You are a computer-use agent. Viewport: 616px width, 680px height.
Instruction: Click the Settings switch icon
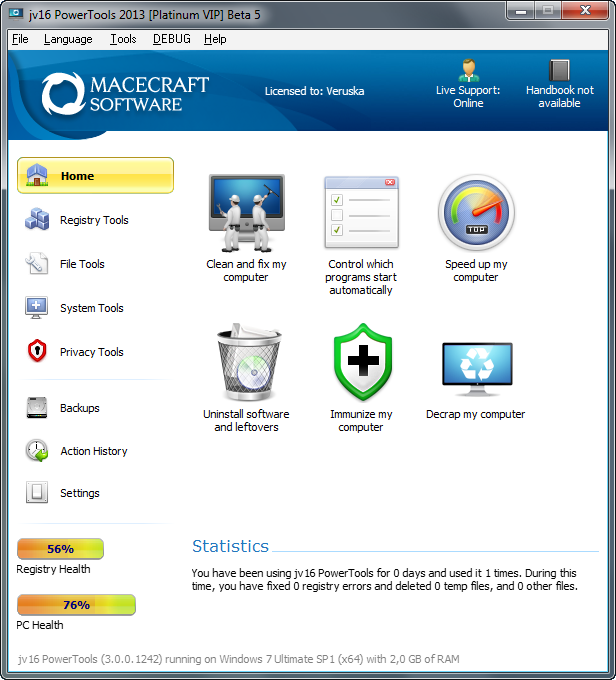coord(37,492)
